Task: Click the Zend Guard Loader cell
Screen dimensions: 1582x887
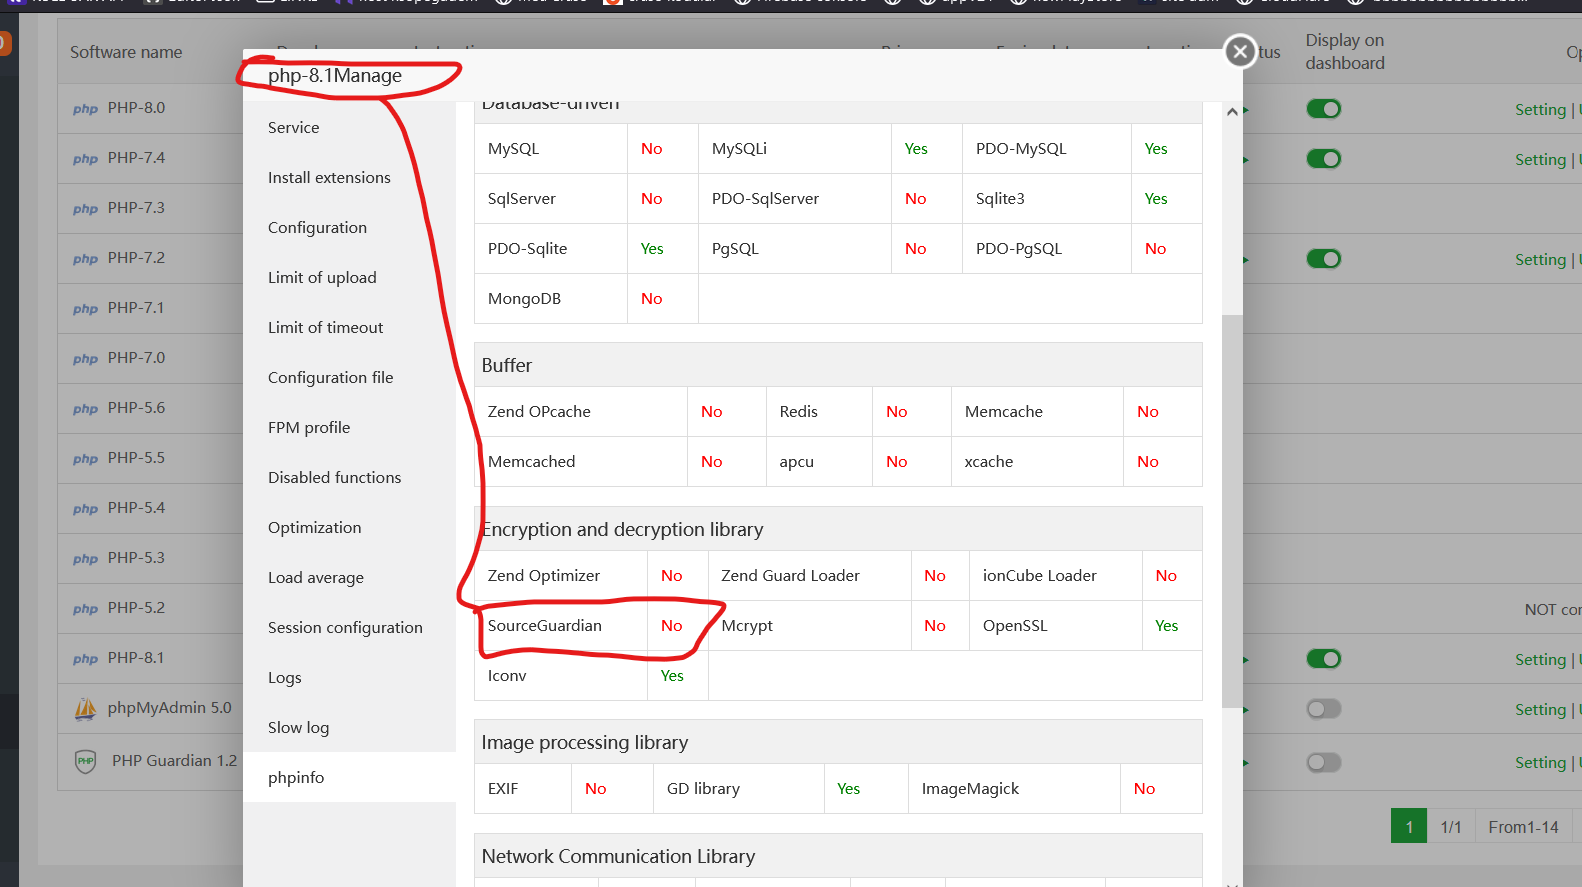Action: coord(810,575)
